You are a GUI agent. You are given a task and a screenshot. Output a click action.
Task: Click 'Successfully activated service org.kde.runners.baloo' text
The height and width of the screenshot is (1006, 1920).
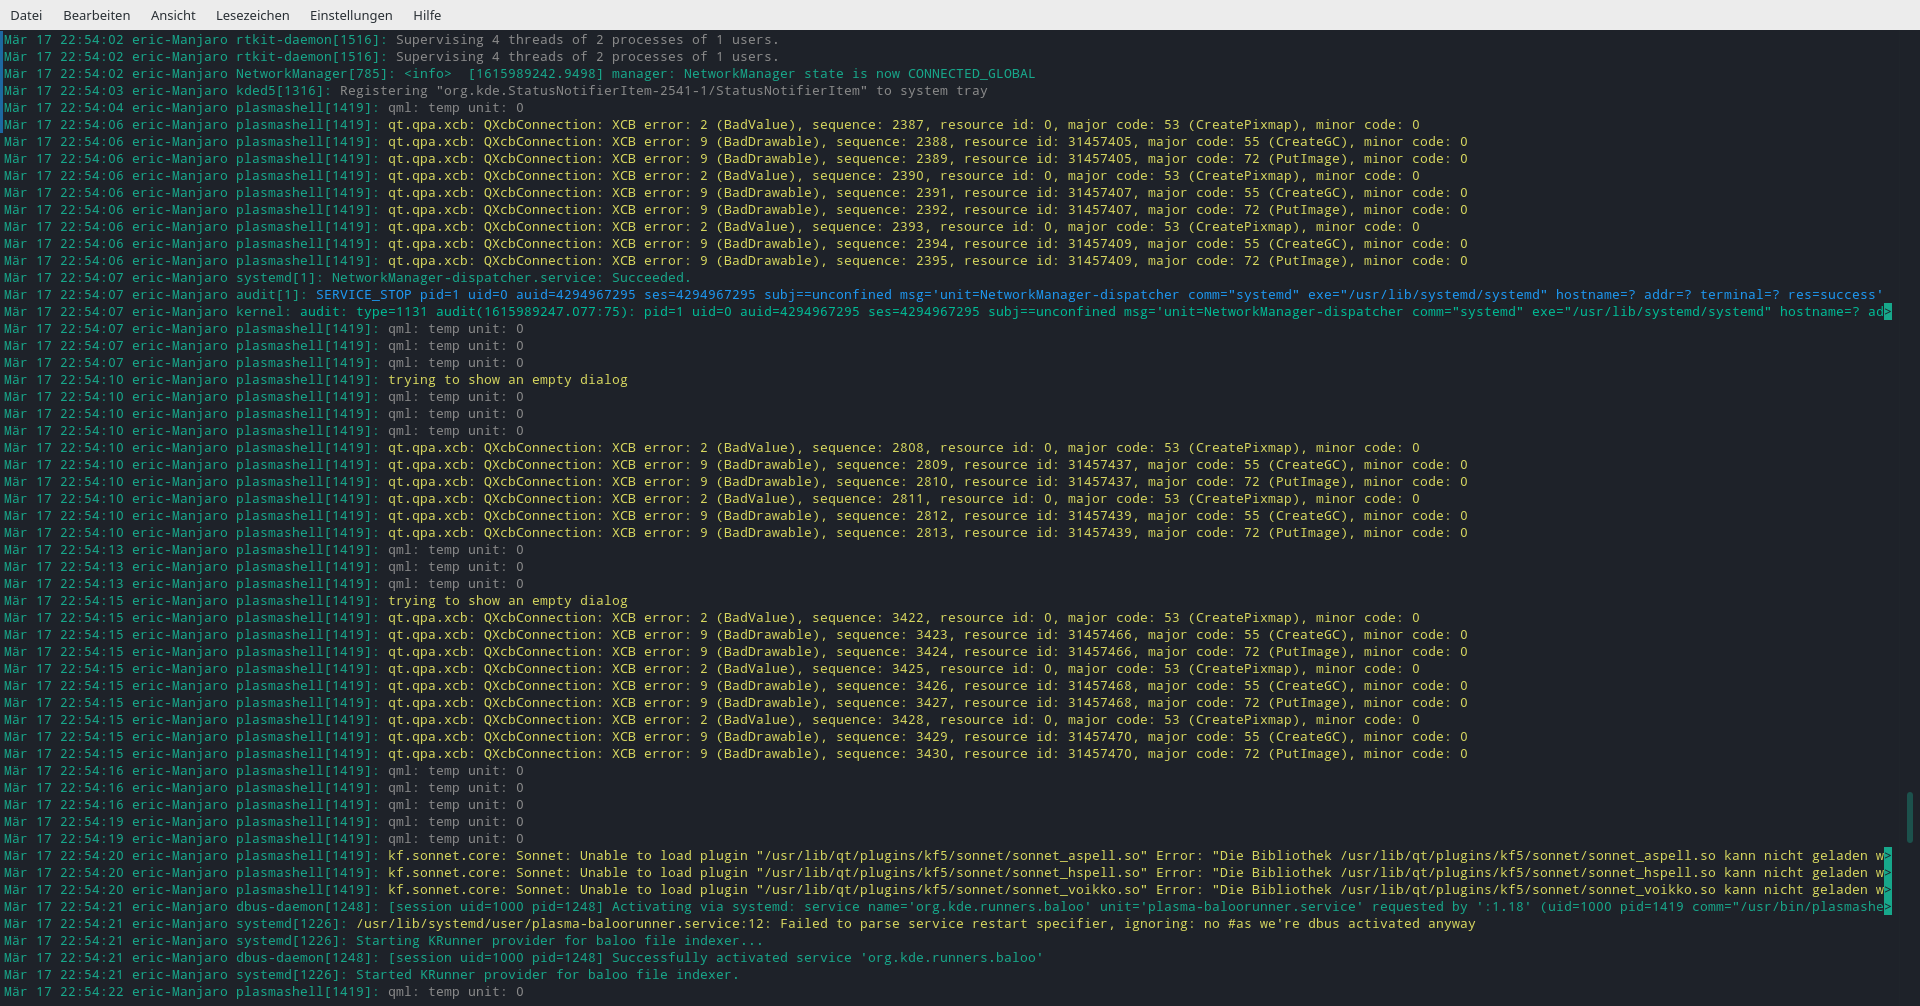coord(827,958)
